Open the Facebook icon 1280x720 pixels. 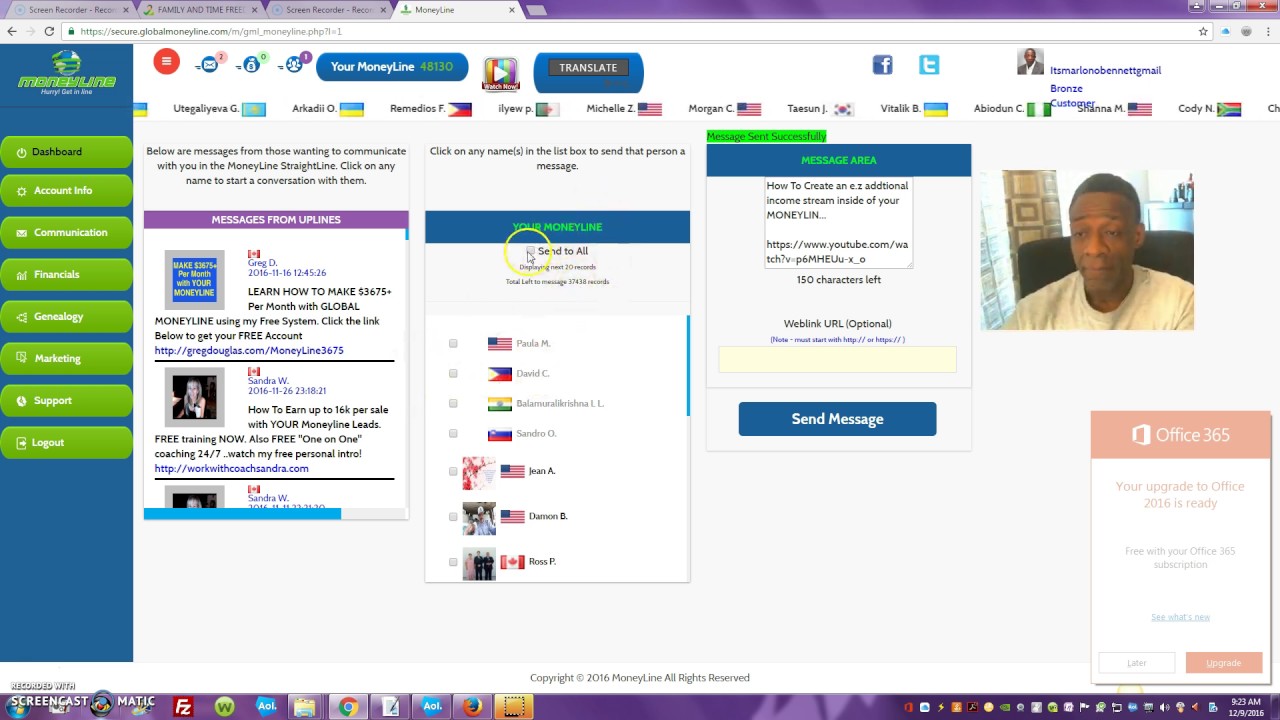tap(882, 65)
